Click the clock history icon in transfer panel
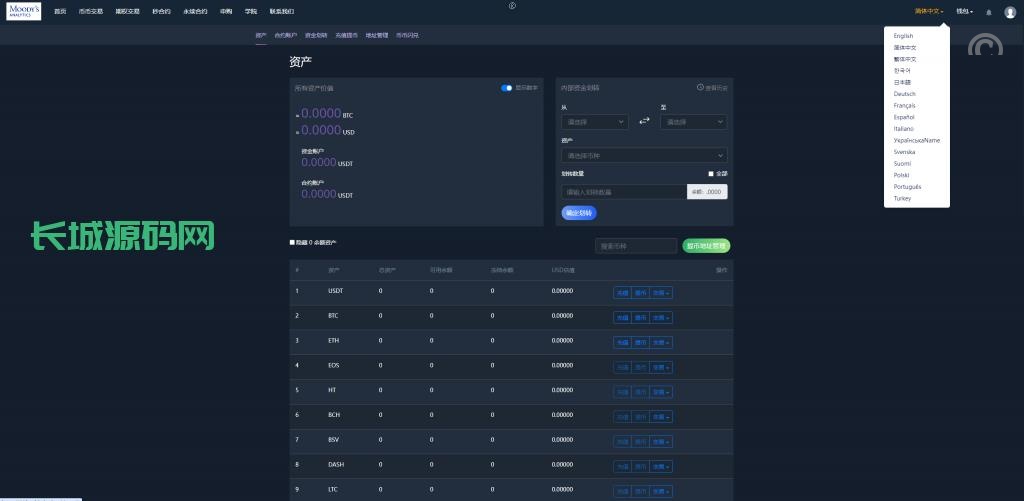 pyautogui.click(x=700, y=88)
